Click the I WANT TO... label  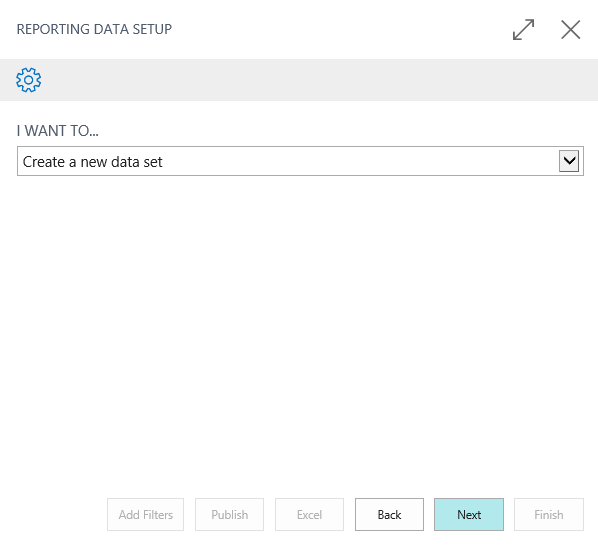[x=58, y=131]
